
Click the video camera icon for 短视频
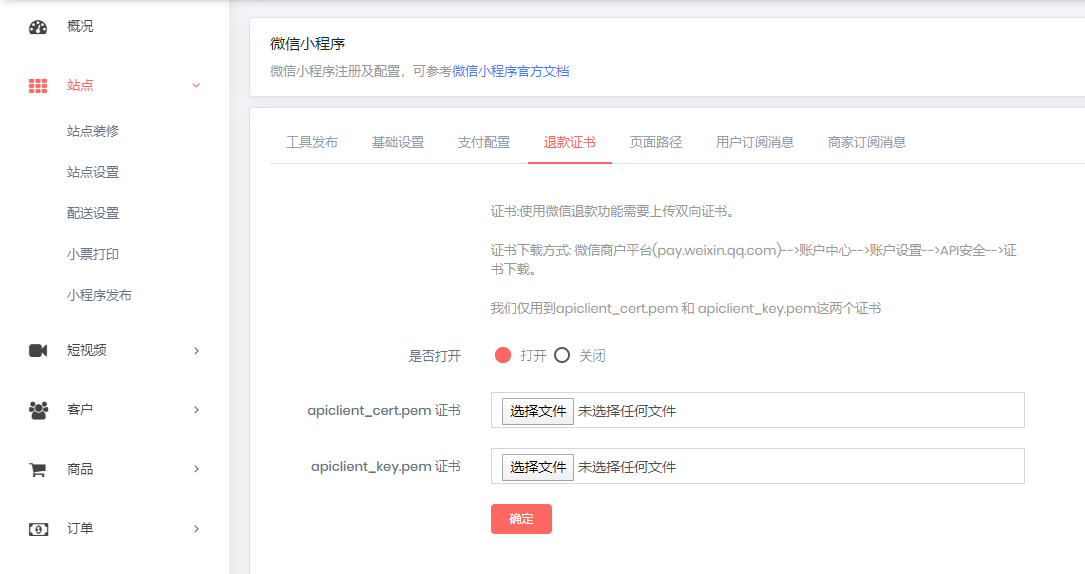(x=38, y=350)
